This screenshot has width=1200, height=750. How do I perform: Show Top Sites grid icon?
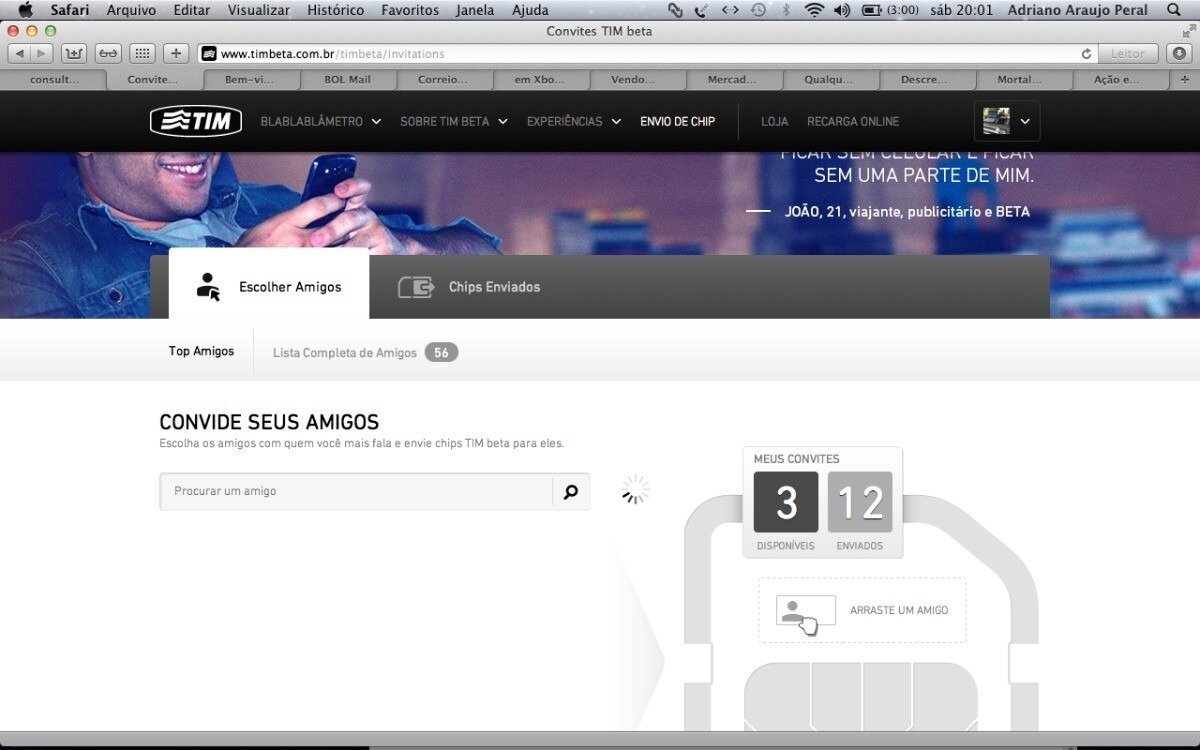click(x=142, y=53)
